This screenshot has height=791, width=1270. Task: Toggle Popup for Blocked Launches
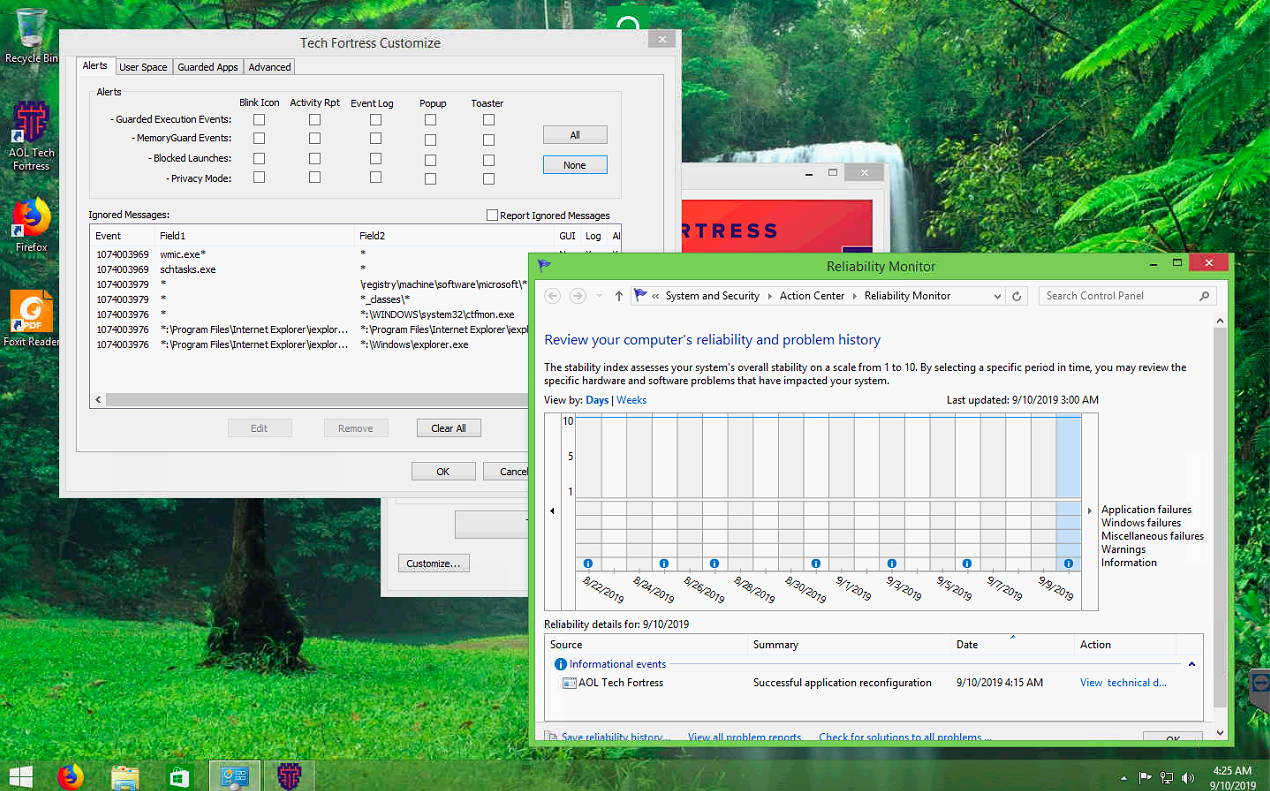tap(430, 159)
